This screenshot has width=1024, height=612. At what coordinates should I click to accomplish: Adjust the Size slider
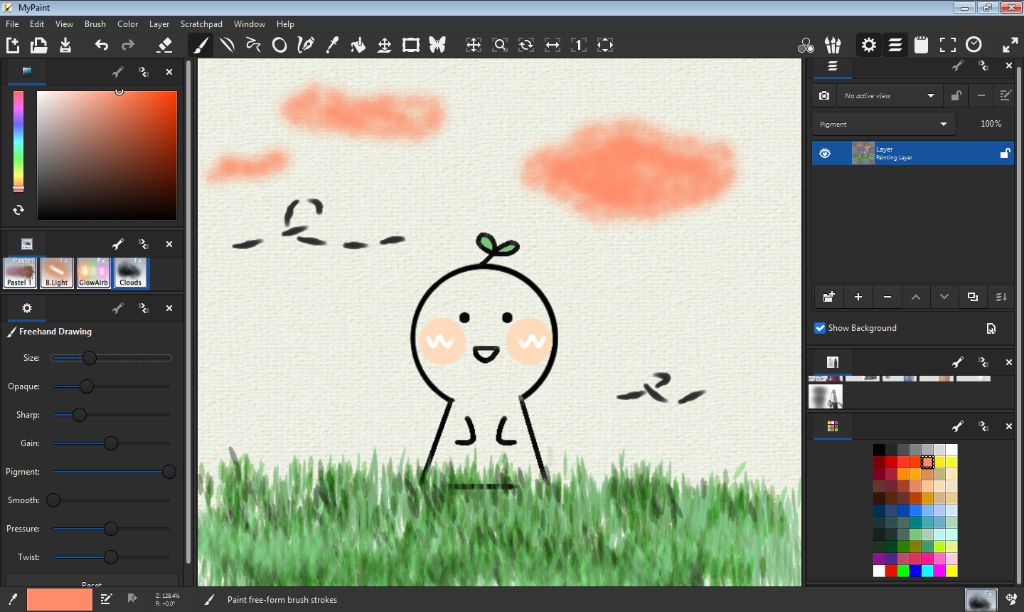pos(112,358)
